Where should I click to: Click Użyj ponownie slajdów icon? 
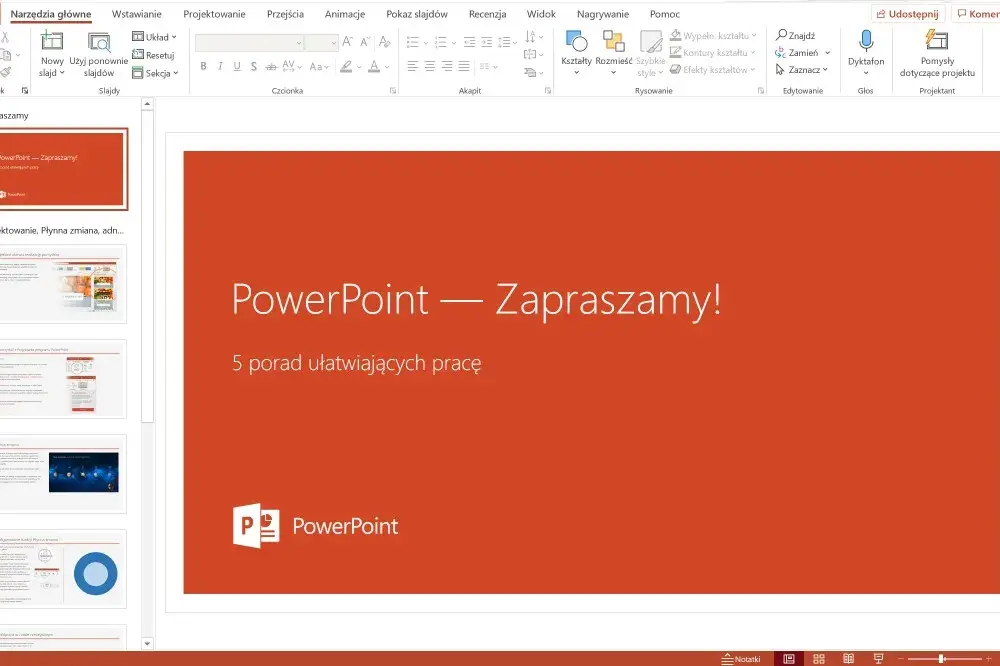[x=99, y=42]
